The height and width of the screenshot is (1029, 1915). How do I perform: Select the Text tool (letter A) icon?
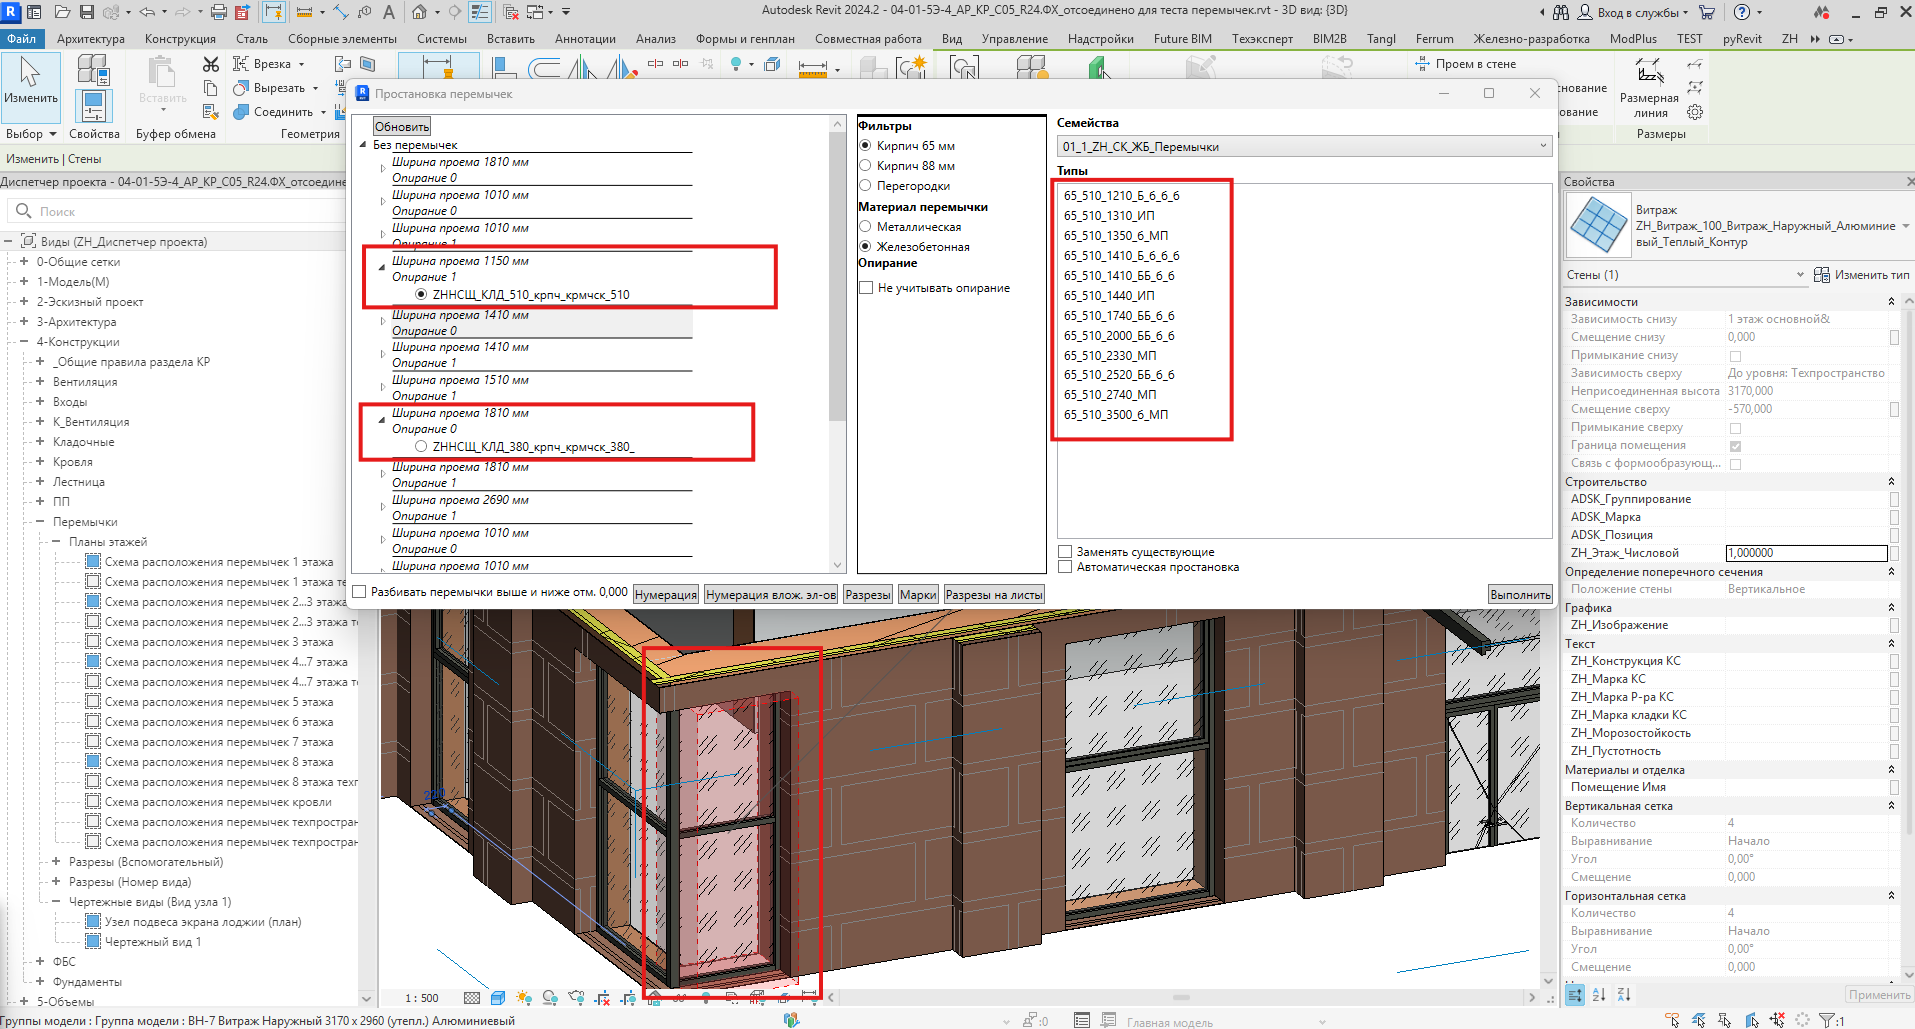point(388,12)
